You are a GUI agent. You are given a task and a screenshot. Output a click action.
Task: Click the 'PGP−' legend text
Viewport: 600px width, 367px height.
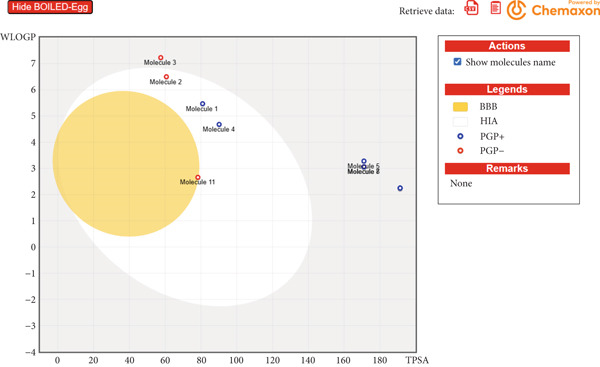(492, 151)
